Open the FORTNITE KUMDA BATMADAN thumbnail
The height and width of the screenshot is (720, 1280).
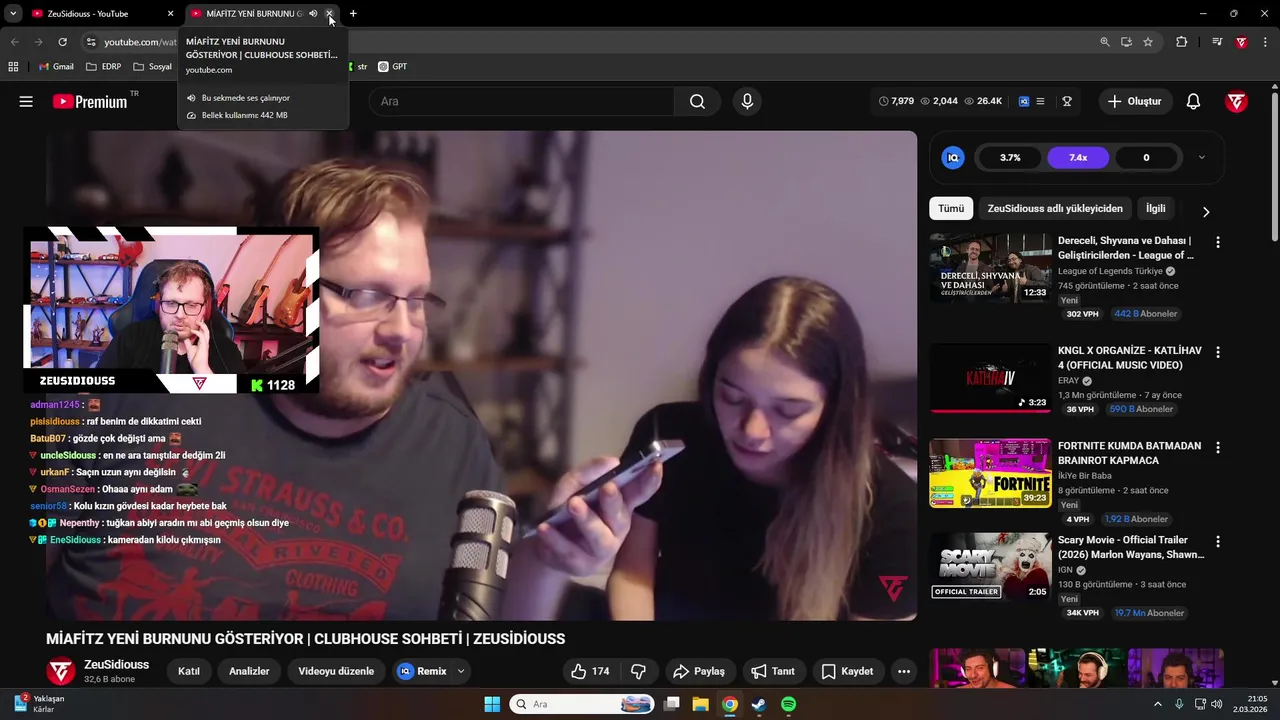click(x=990, y=473)
